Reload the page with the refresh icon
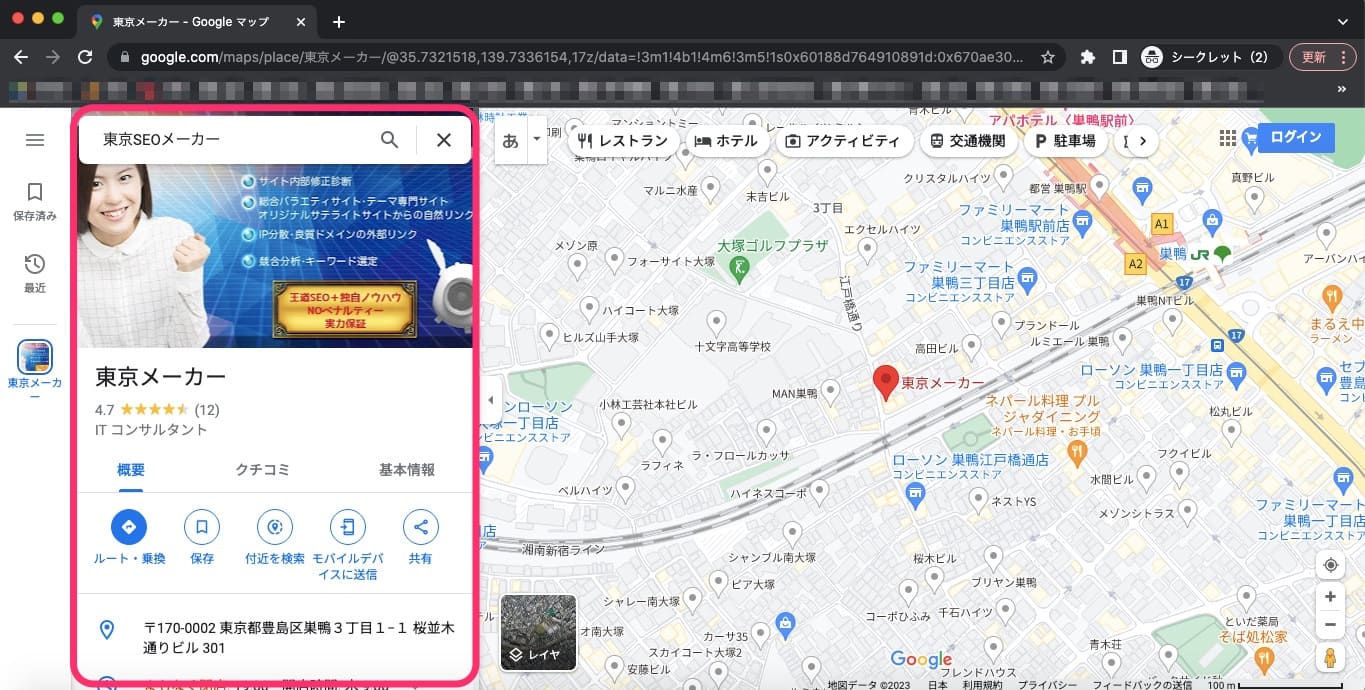1365x690 pixels. (85, 57)
